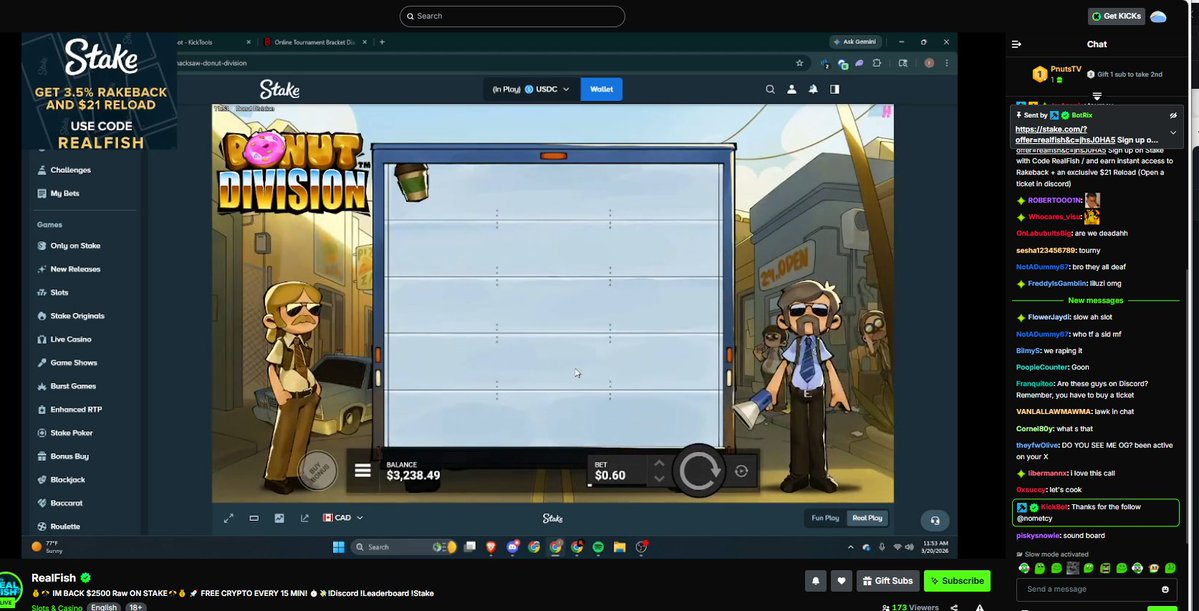Switch to Fun Play mode
Screen dimensions: 1199x611
click(x=825, y=518)
